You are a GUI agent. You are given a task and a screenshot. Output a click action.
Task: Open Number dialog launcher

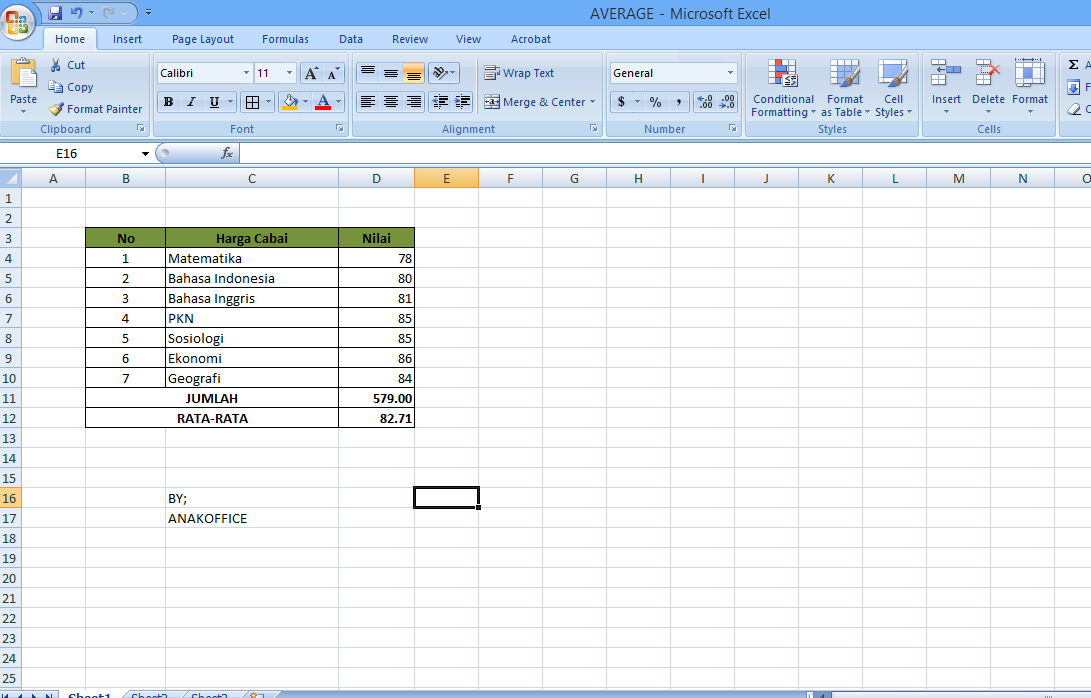(733, 128)
